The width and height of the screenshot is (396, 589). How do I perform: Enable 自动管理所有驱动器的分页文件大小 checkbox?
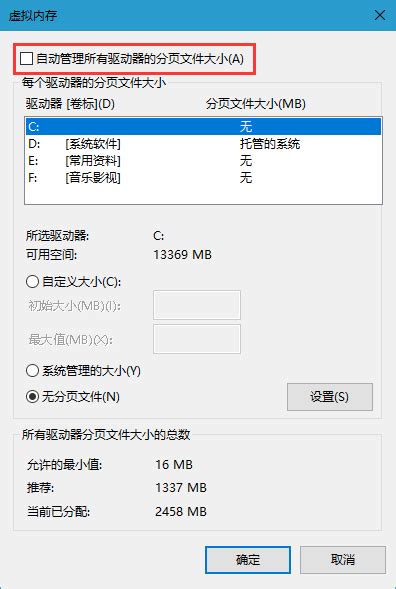pos(27,59)
